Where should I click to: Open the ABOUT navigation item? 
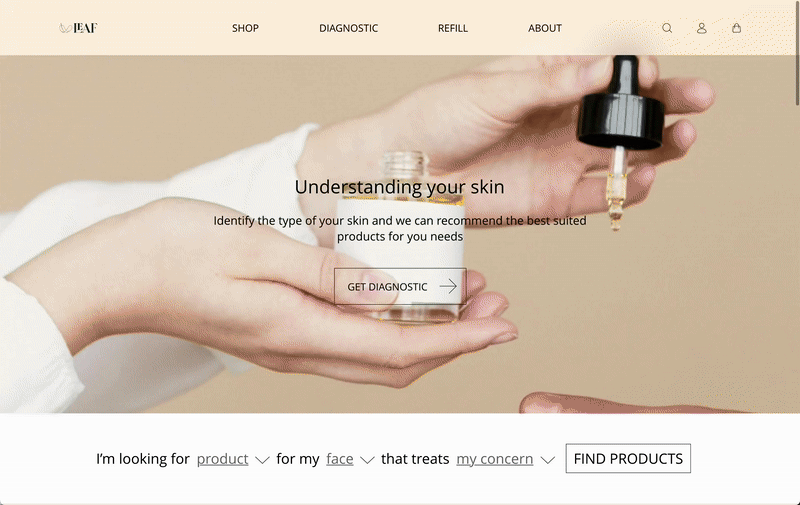coord(545,28)
